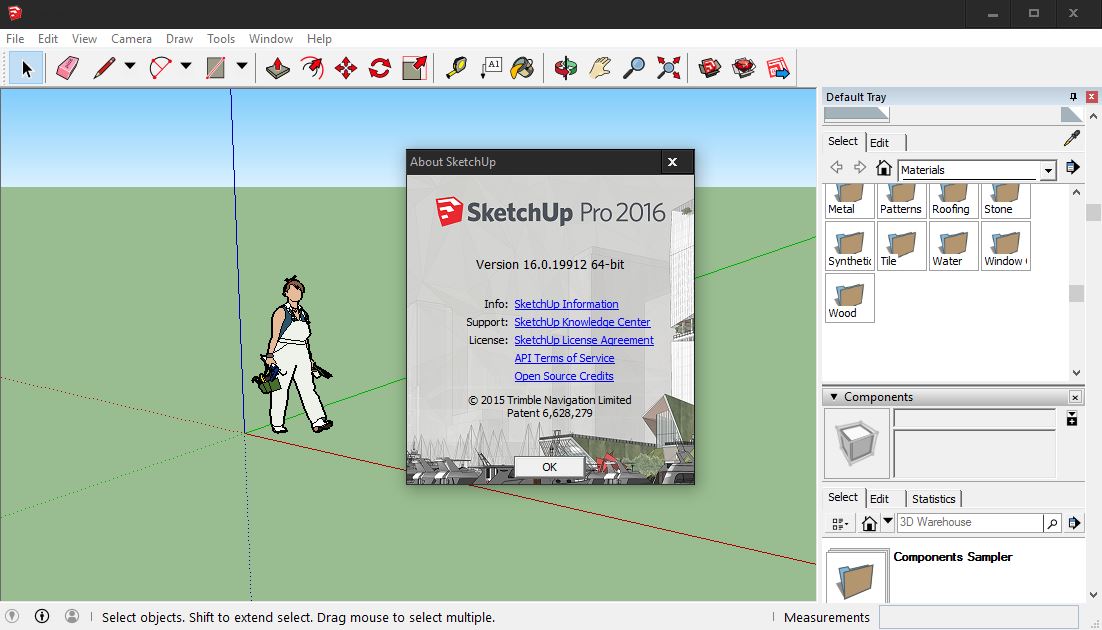1102x630 pixels.
Task: Activate the Paint Bucket tool
Action: pos(523,68)
